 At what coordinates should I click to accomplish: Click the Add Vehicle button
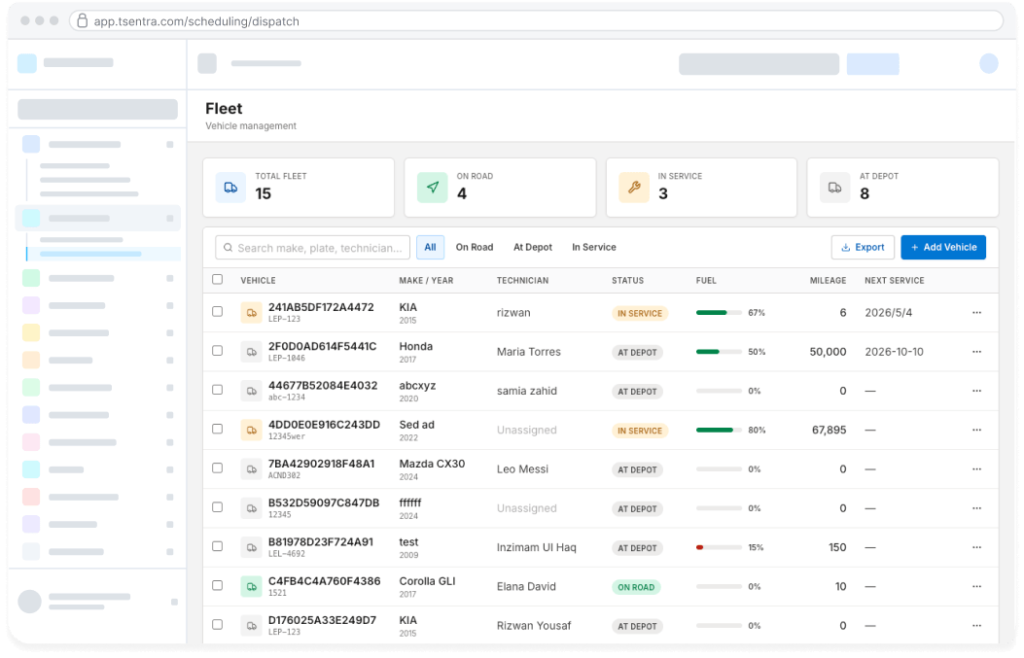pyautogui.click(x=943, y=247)
